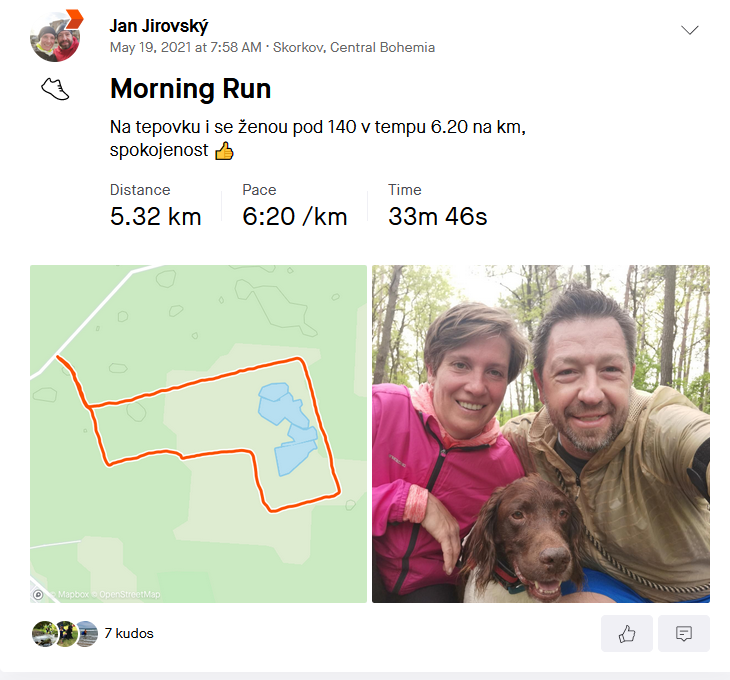This screenshot has width=730, height=680.
Task: Click the second kudos giver avatar
Action: [x=66, y=633]
